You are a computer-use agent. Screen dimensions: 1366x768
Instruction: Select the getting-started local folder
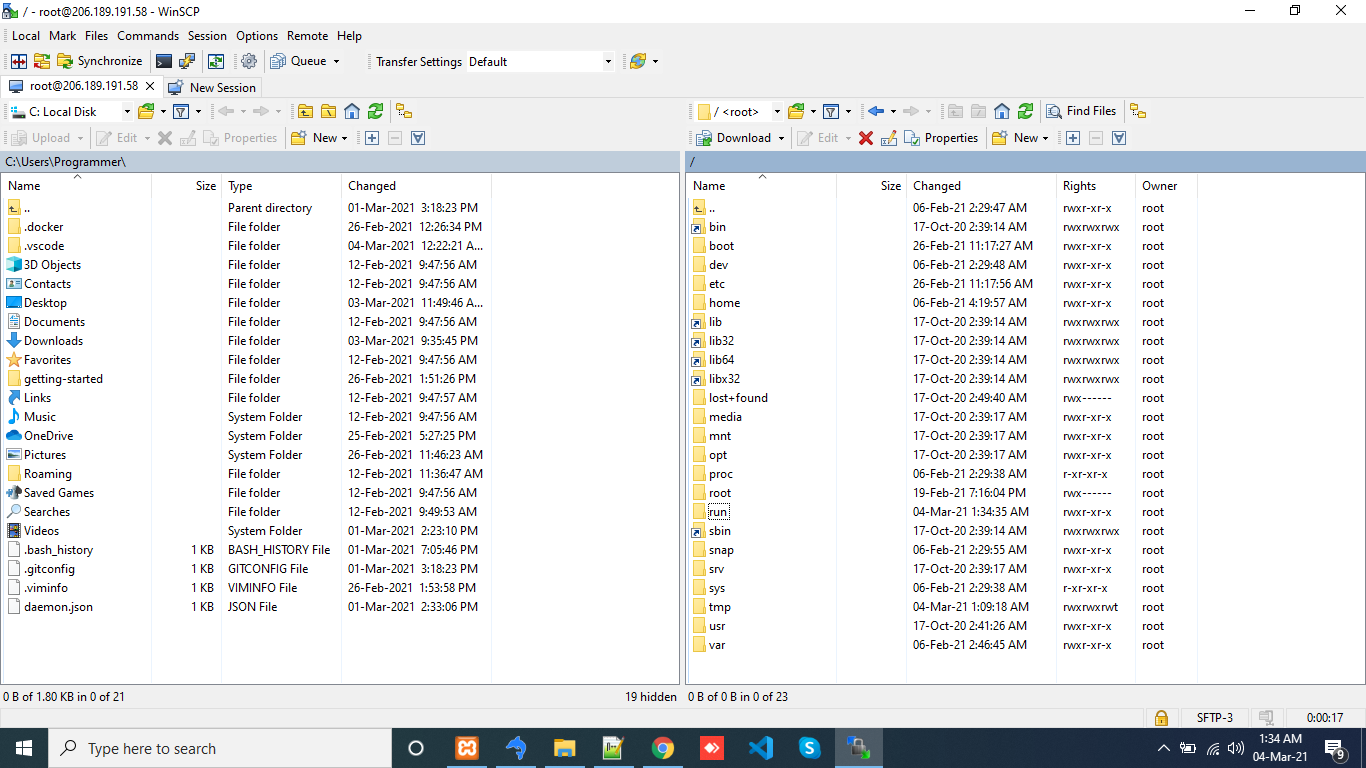click(63, 379)
